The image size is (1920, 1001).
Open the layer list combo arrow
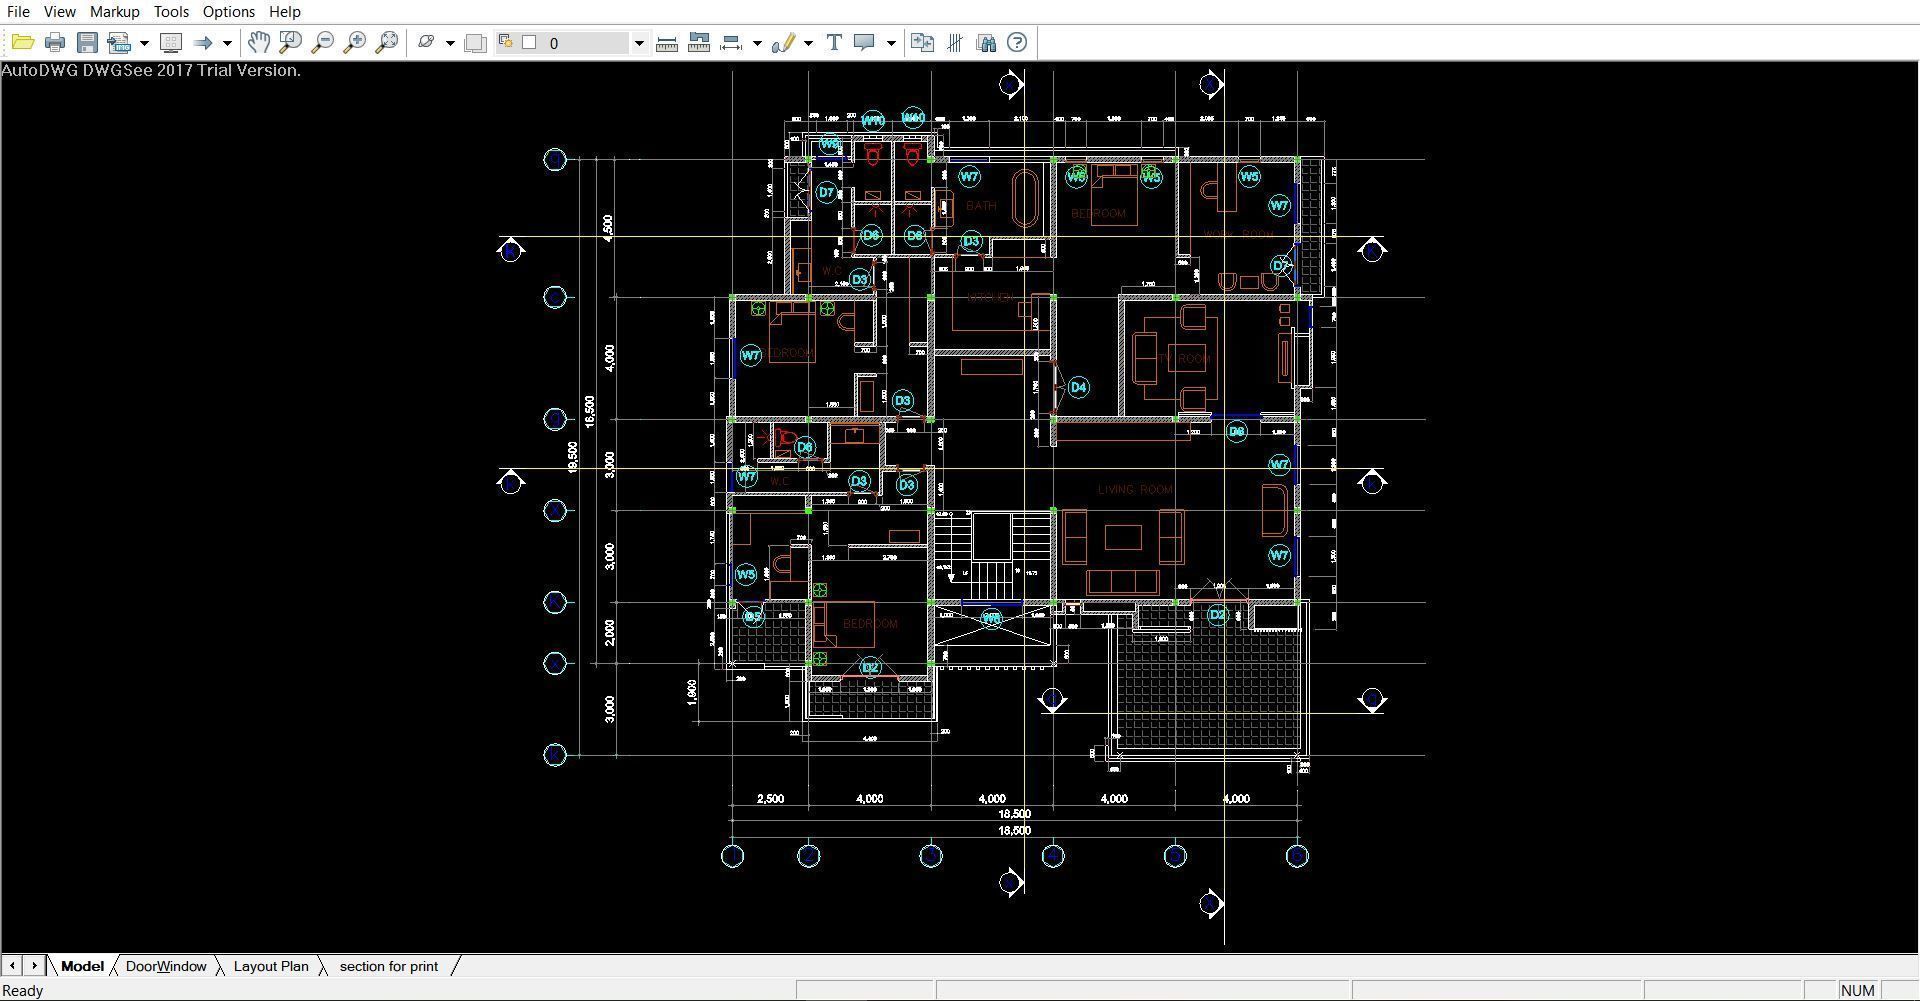pos(638,42)
